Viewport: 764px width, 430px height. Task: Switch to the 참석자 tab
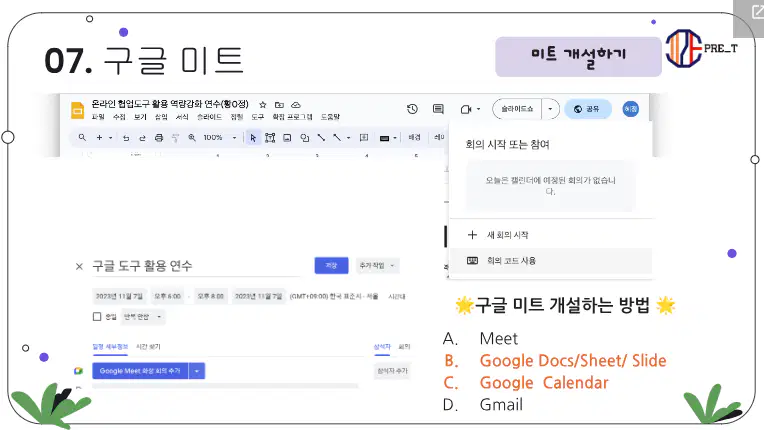pyautogui.click(x=382, y=347)
